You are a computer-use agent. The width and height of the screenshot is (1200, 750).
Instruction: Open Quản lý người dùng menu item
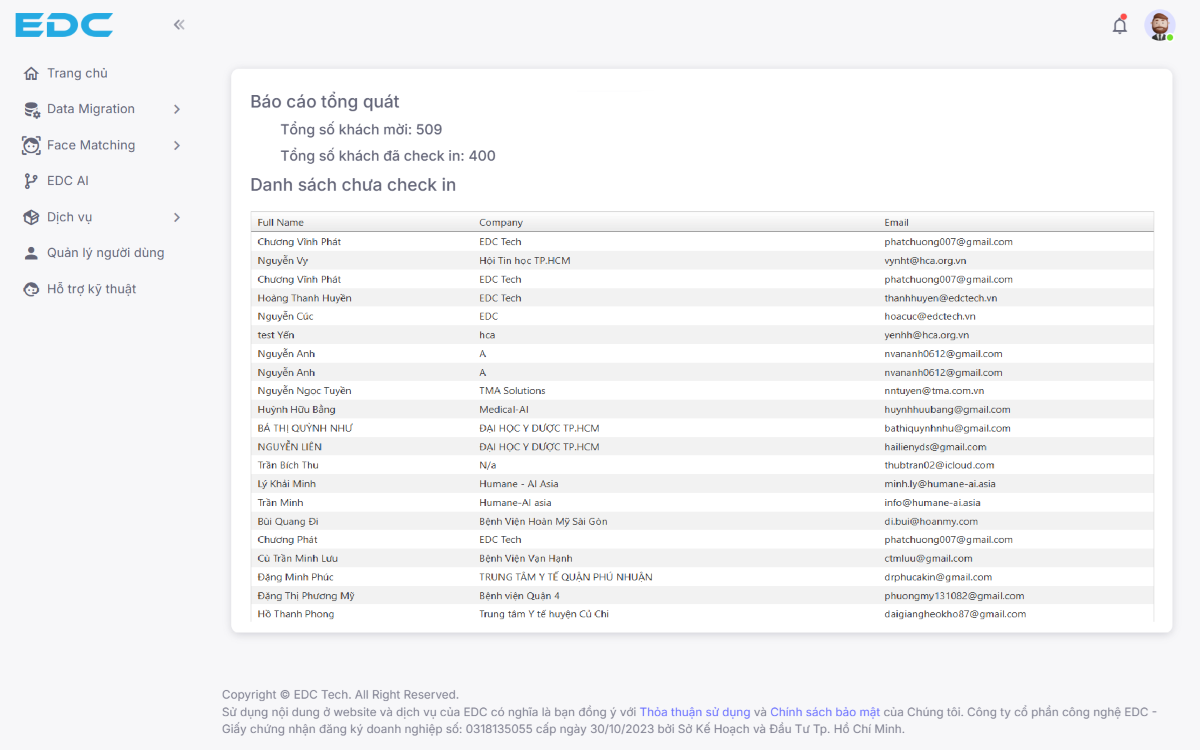click(105, 253)
